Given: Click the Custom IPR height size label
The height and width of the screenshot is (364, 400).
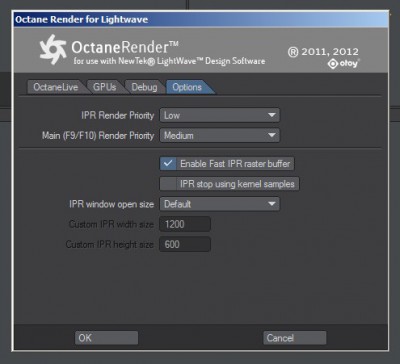Looking at the screenshot, I should [110, 244].
